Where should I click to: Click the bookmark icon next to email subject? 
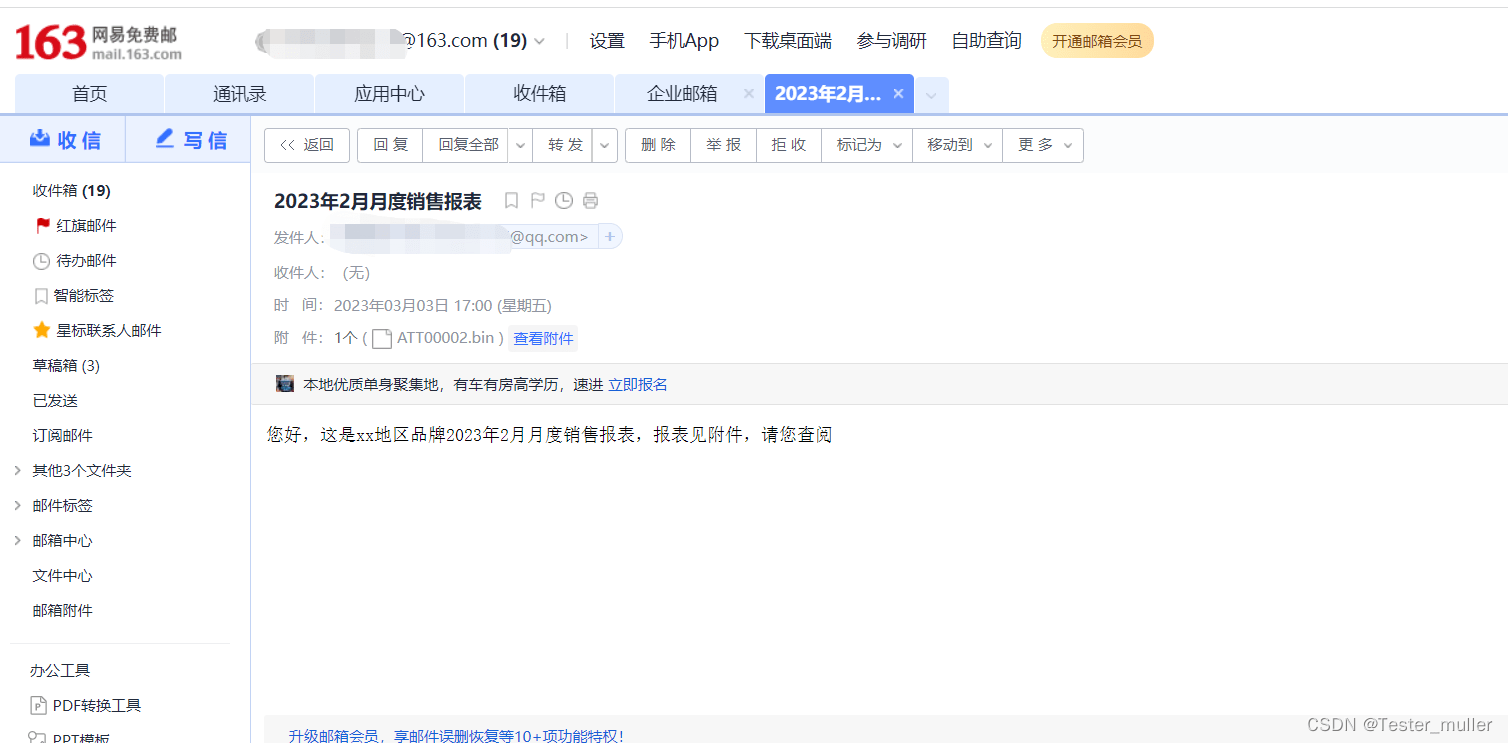pyautogui.click(x=511, y=200)
